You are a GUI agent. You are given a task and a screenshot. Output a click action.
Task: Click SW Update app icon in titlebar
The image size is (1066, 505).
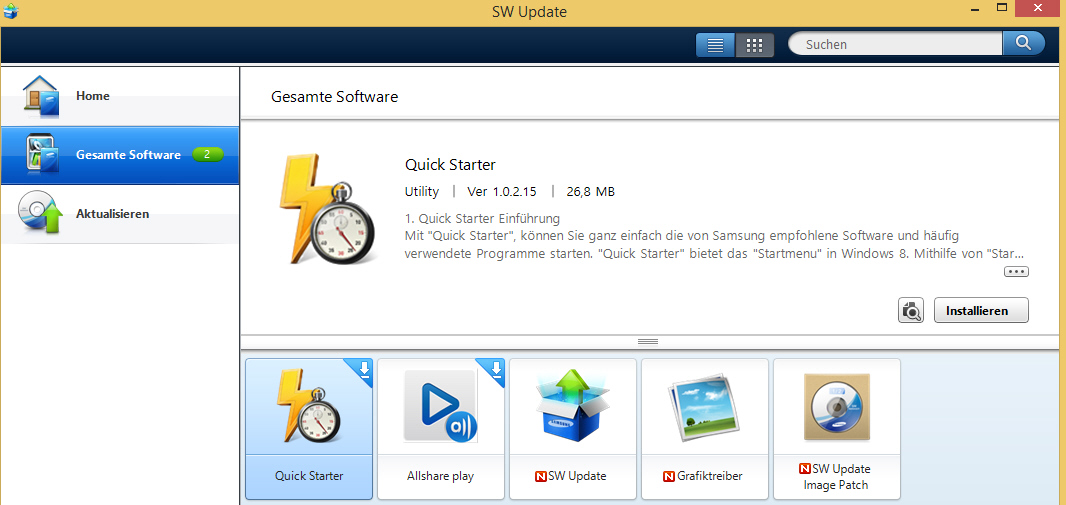pos(10,11)
